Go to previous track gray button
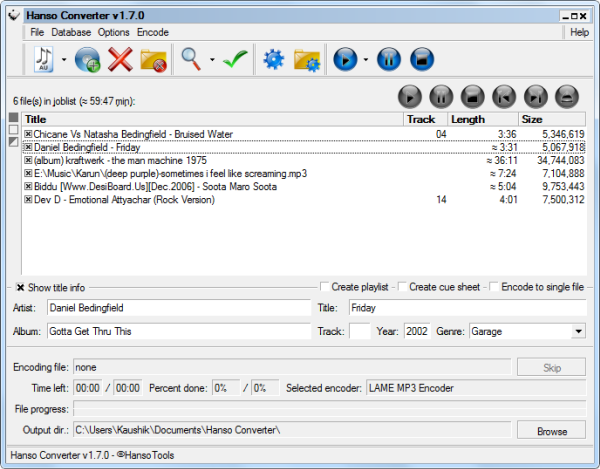This screenshot has width=600, height=469. tap(504, 97)
